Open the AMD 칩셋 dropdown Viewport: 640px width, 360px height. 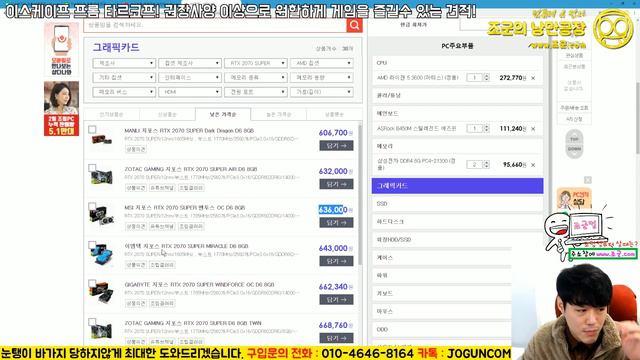click(x=322, y=63)
